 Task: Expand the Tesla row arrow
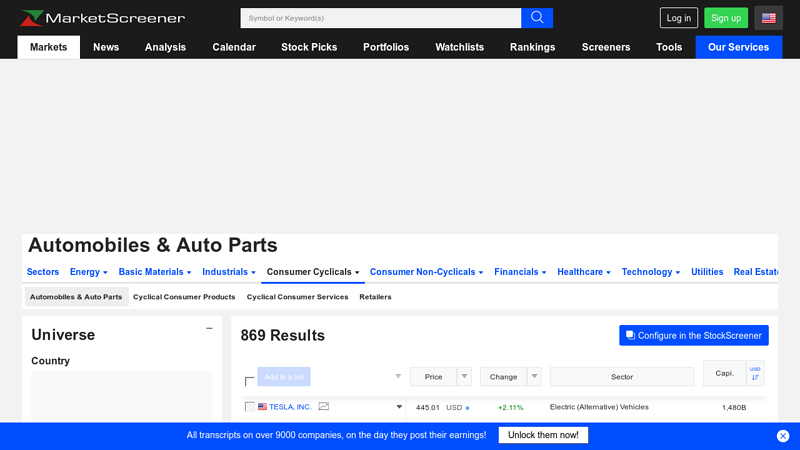click(x=399, y=407)
